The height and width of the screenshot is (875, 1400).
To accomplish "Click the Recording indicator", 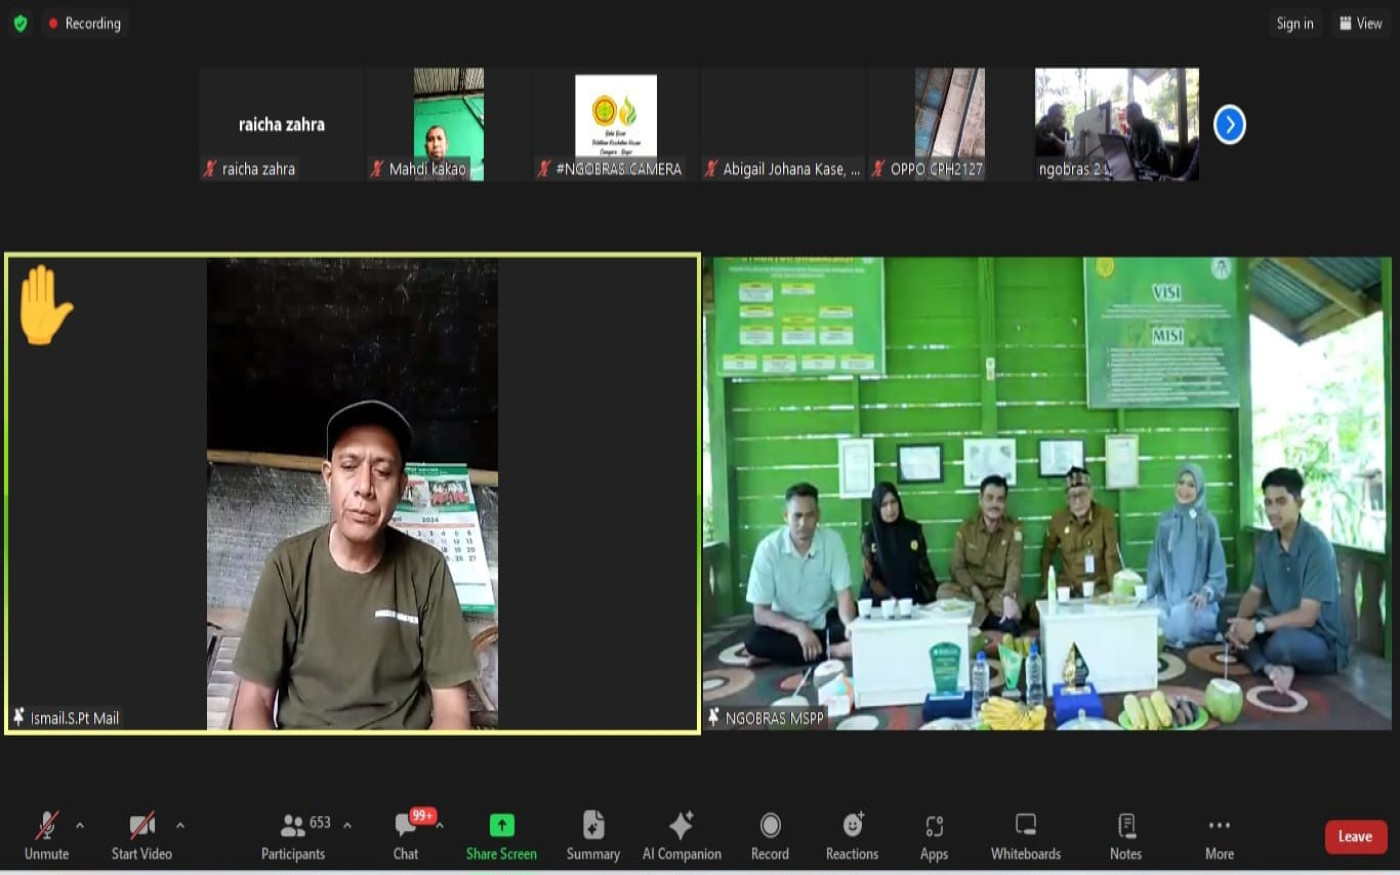I will click(x=85, y=23).
